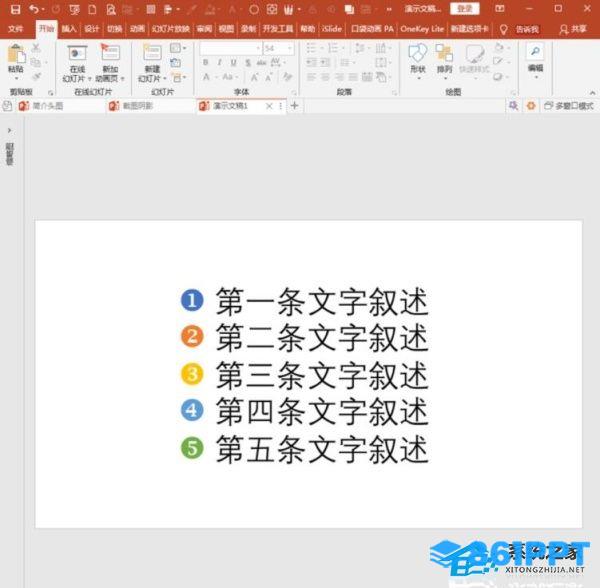Screen dimensions: 600x588
Task: Open the font color A button
Action: pos(209,77)
